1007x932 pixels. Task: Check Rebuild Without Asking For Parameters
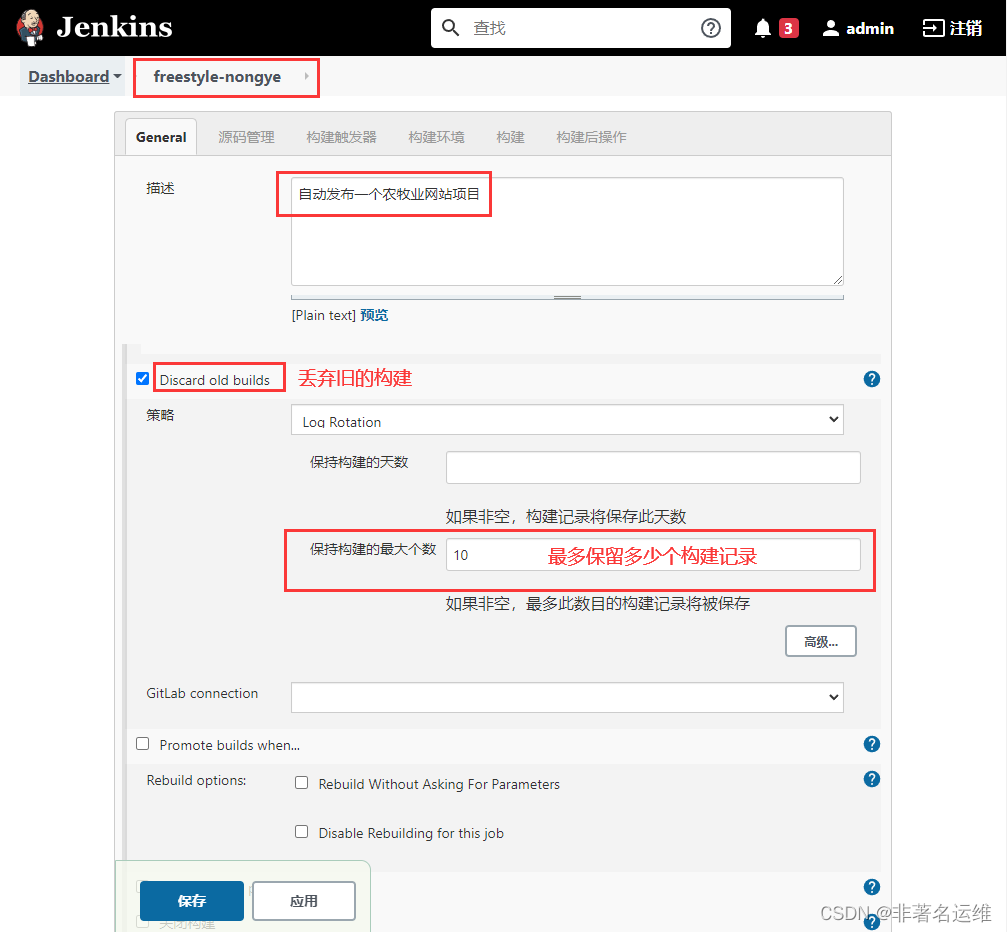click(x=301, y=783)
